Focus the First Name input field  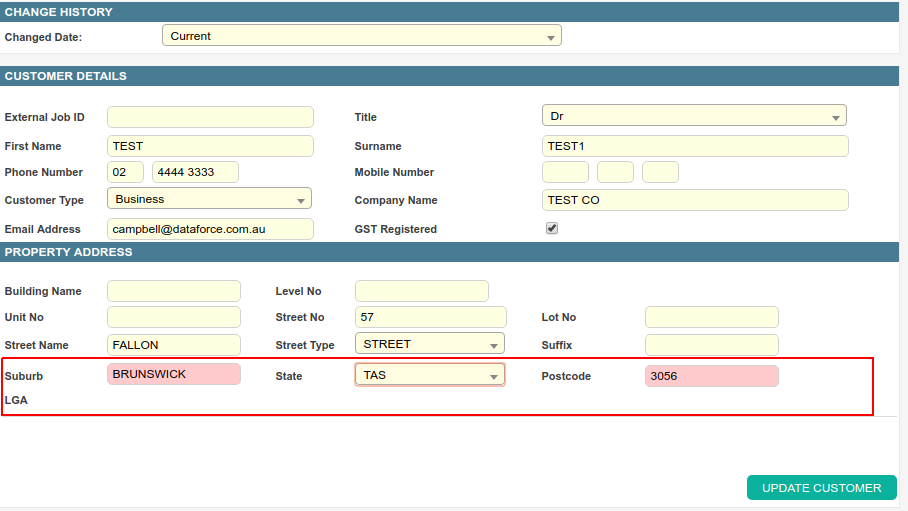tap(210, 146)
